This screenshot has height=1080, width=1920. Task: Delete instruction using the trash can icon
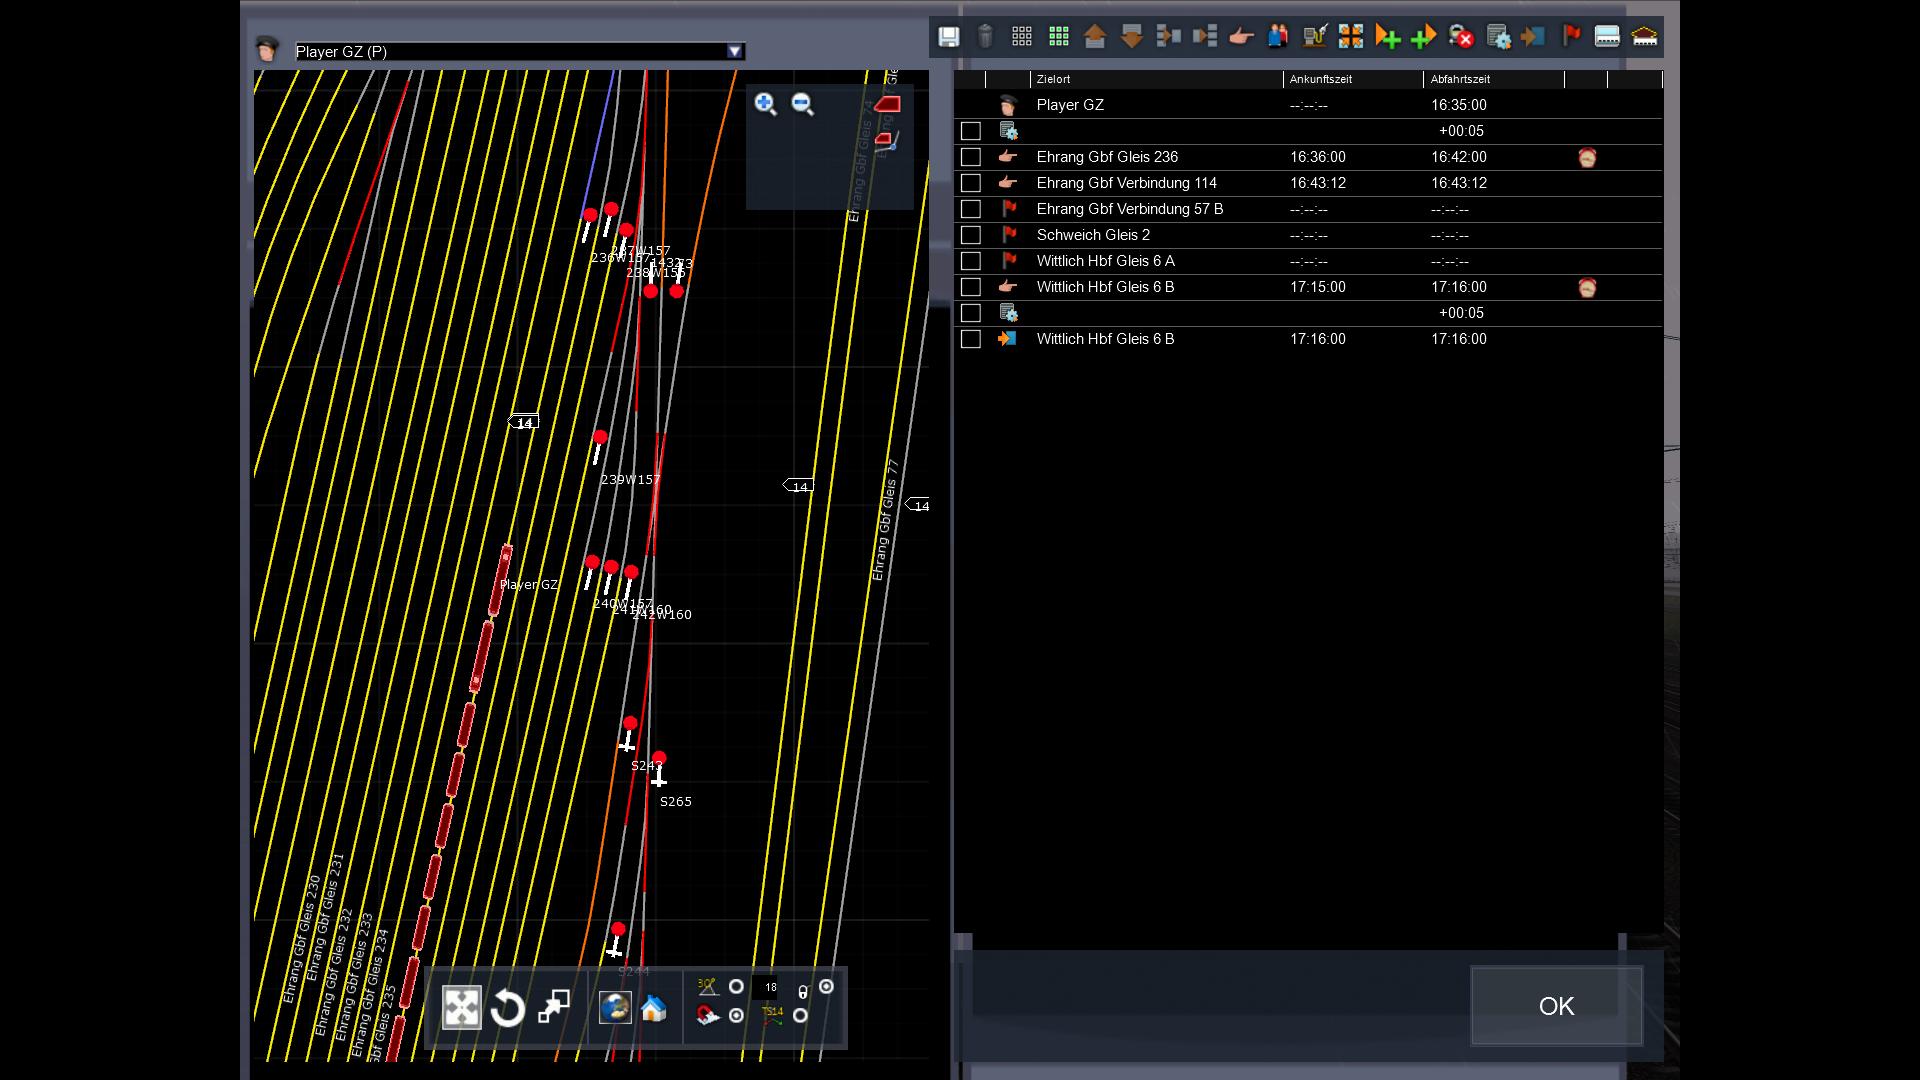point(985,37)
